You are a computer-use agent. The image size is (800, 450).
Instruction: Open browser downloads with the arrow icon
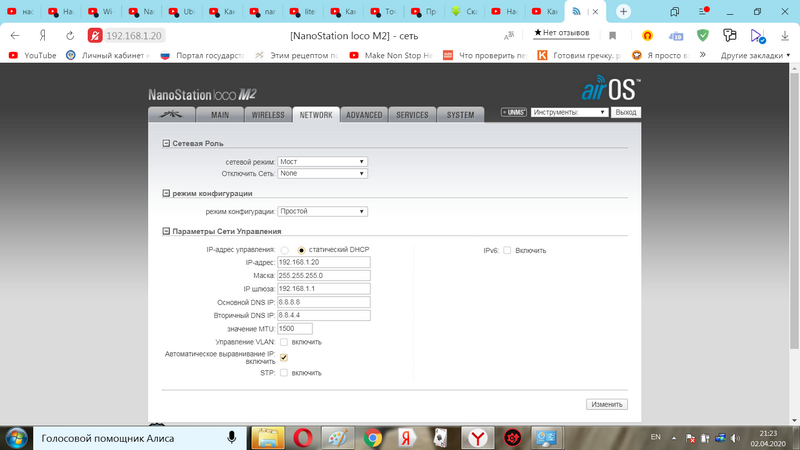coord(785,36)
